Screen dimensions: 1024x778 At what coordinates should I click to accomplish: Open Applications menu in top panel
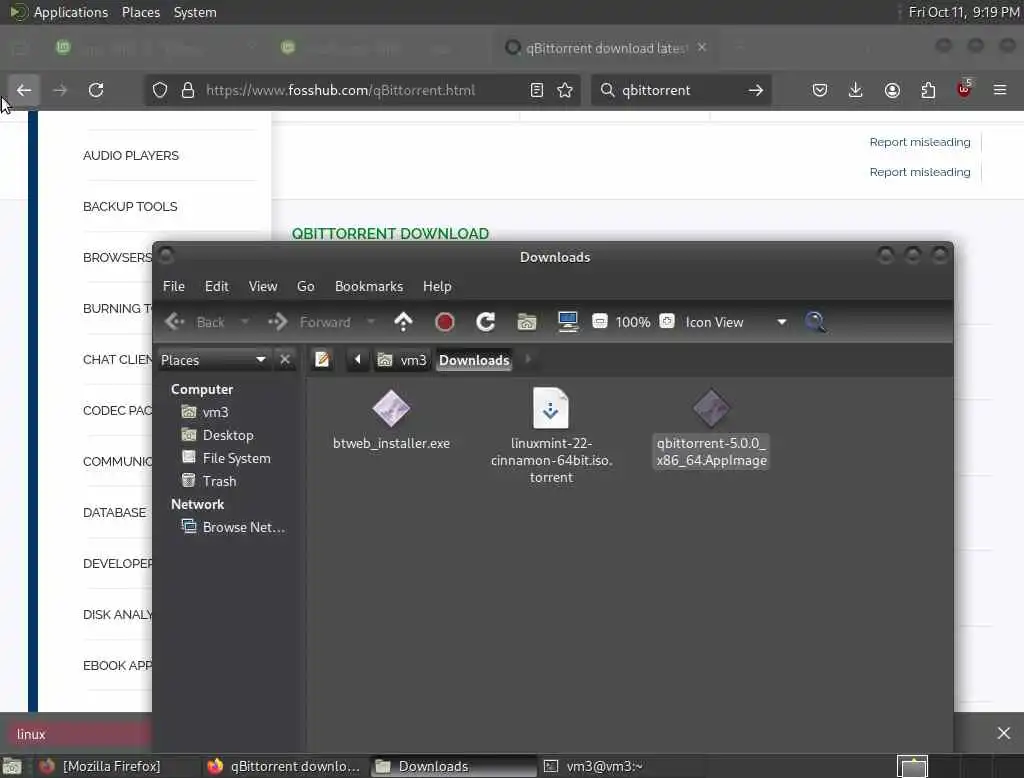tap(59, 12)
